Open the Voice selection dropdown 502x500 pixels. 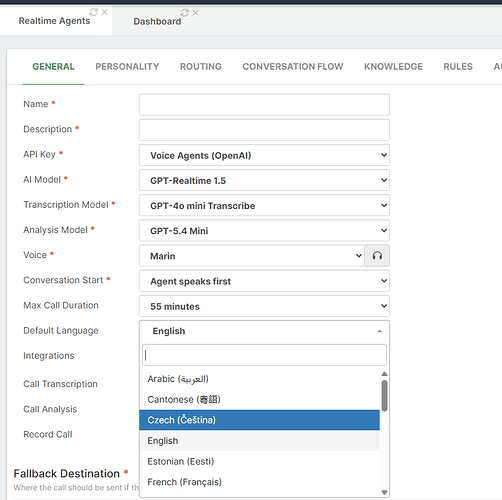[x=252, y=256]
